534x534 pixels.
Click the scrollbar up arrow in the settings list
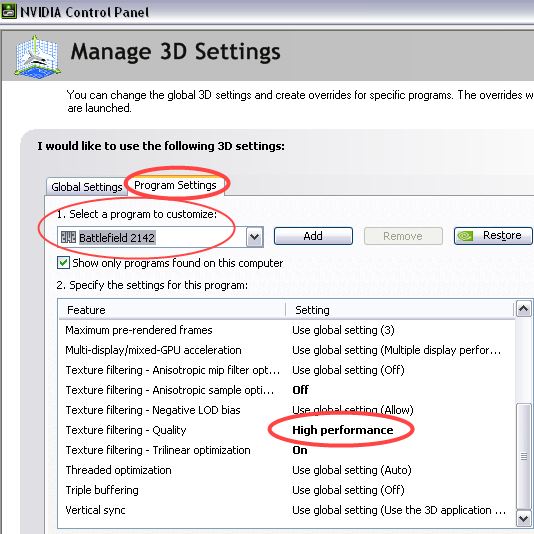point(523,309)
